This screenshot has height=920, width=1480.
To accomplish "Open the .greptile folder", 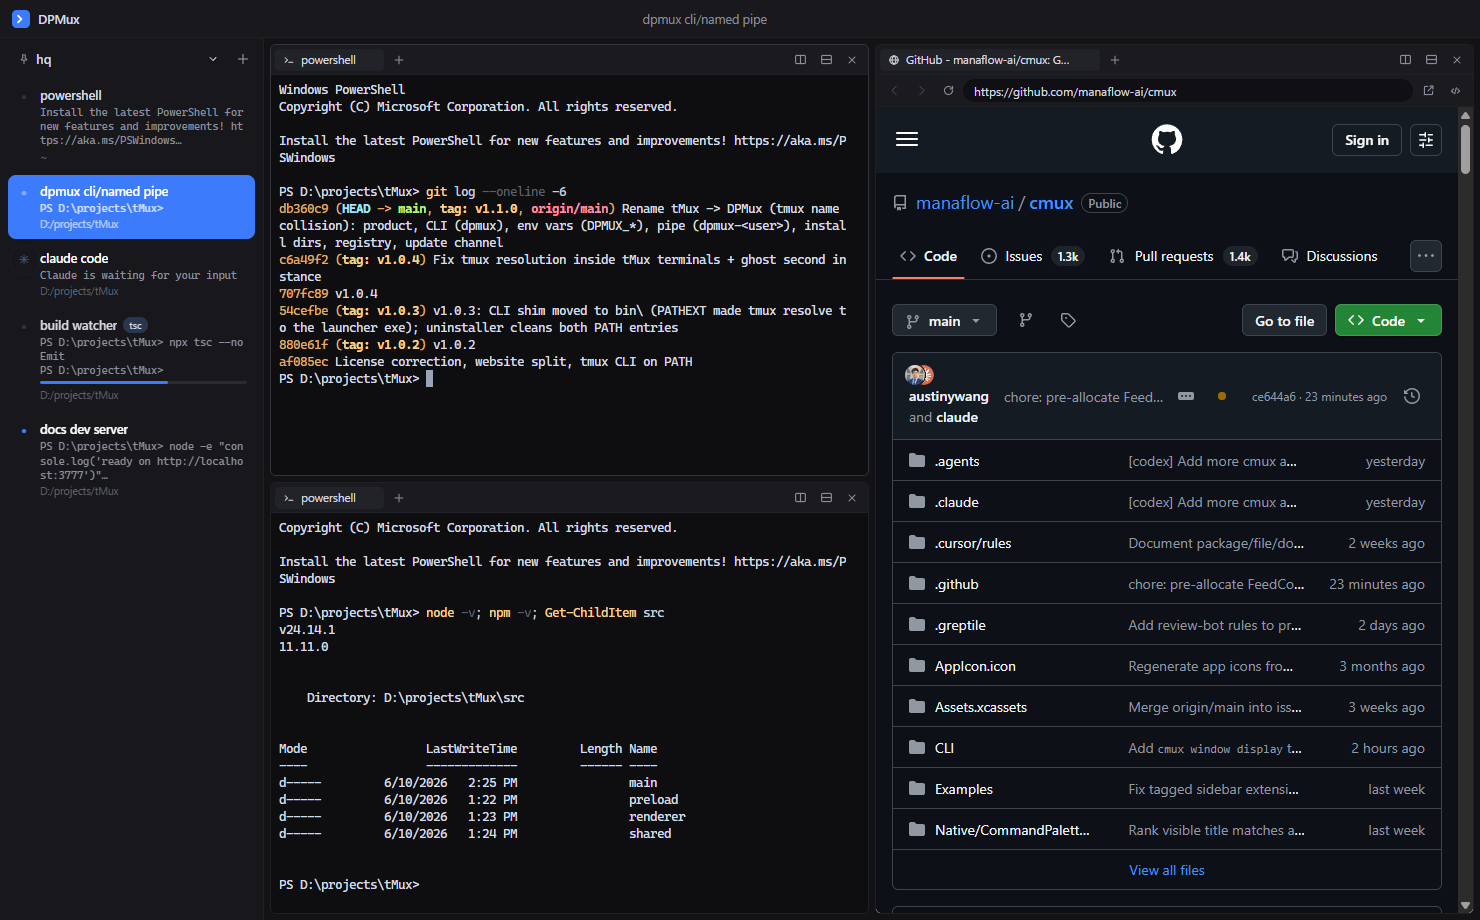I will tap(960, 625).
